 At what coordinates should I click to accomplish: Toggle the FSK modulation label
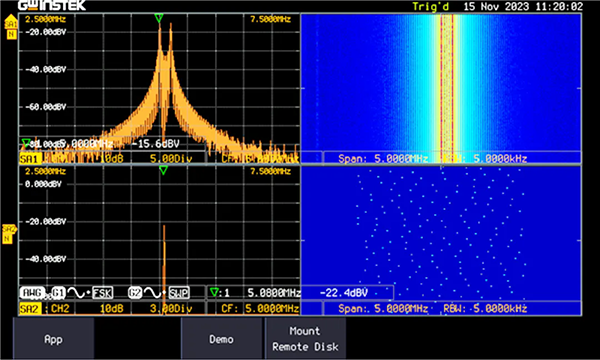pyautogui.click(x=103, y=293)
